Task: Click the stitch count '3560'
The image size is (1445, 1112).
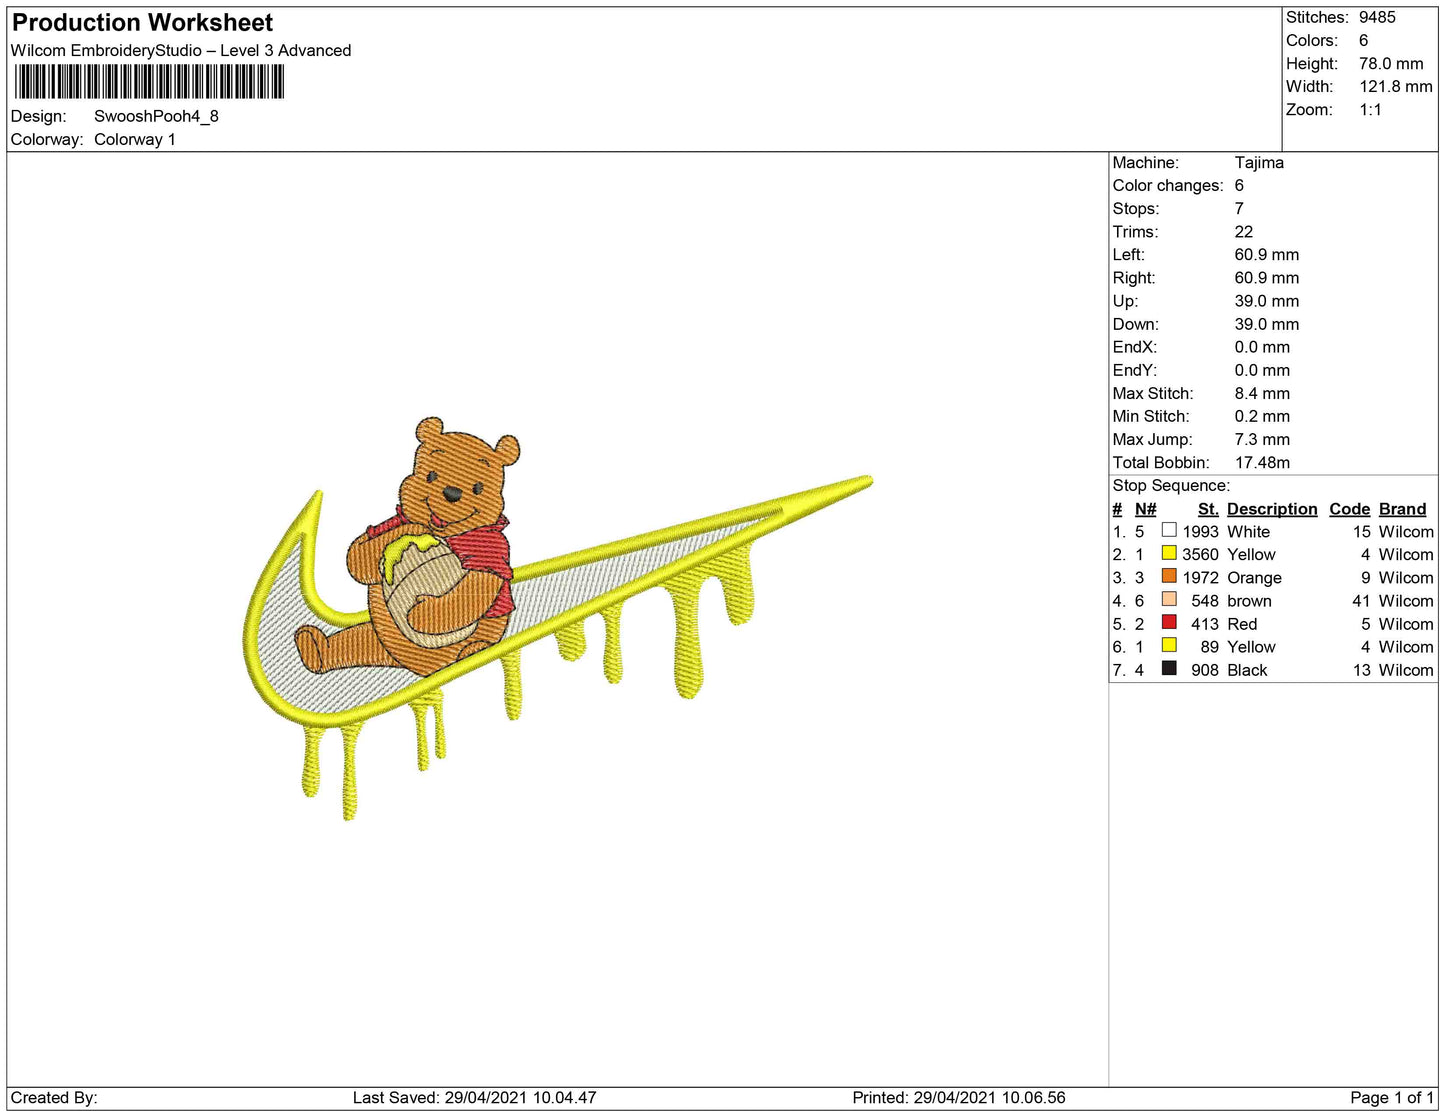Action: tap(1200, 555)
